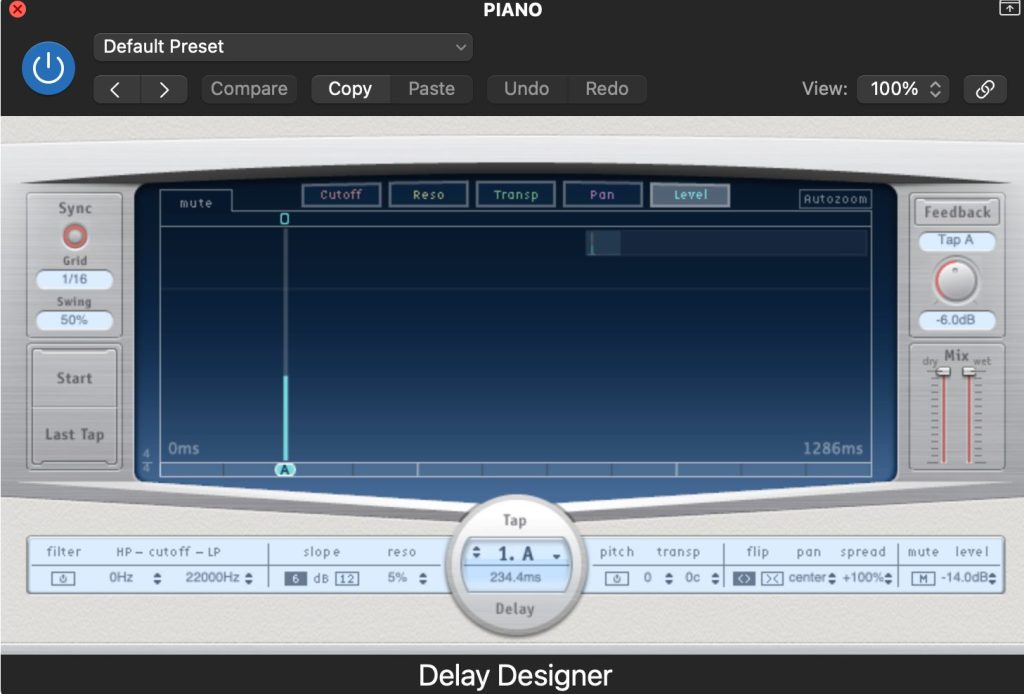Click the Swing 50% value field
The image size is (1024, 694).
coord(74,320)
